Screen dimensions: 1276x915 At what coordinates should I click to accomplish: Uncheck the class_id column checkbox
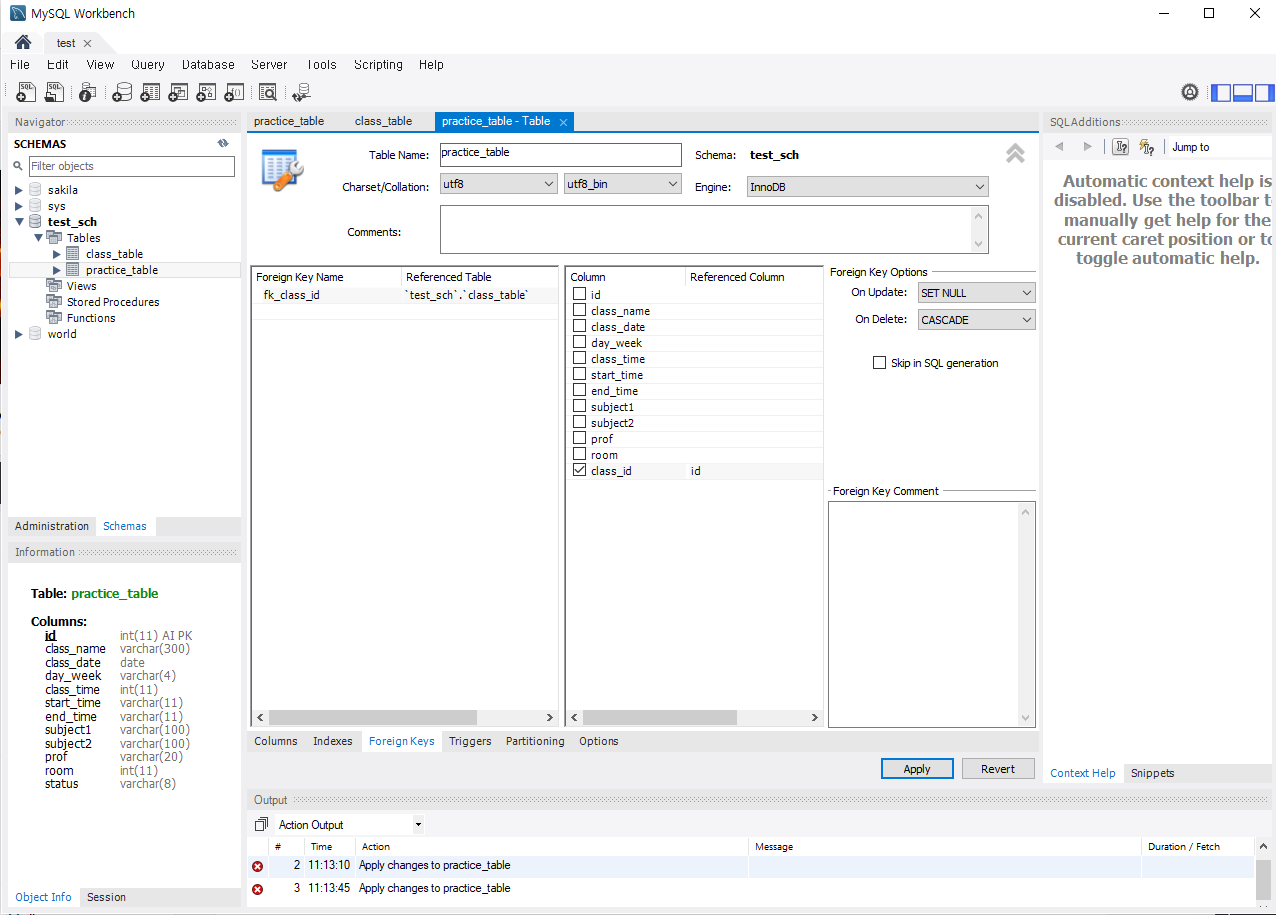point(580,470)
